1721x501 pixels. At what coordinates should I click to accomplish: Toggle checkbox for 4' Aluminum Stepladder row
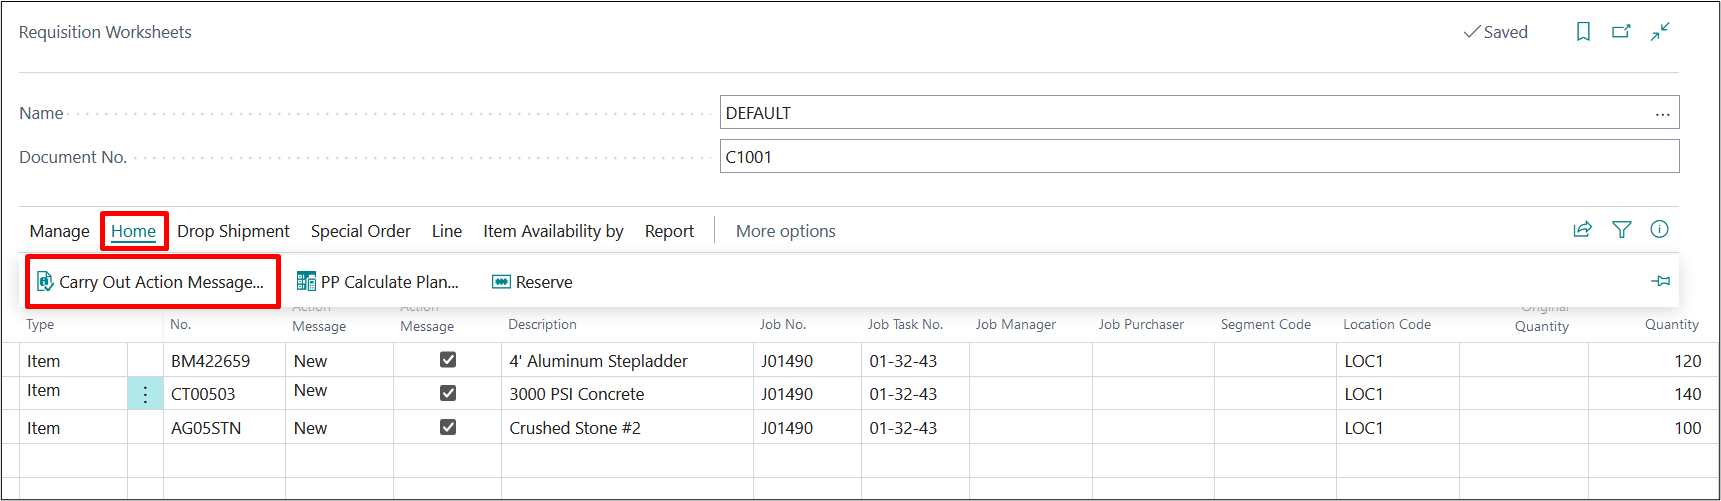[x=448, y=360]
